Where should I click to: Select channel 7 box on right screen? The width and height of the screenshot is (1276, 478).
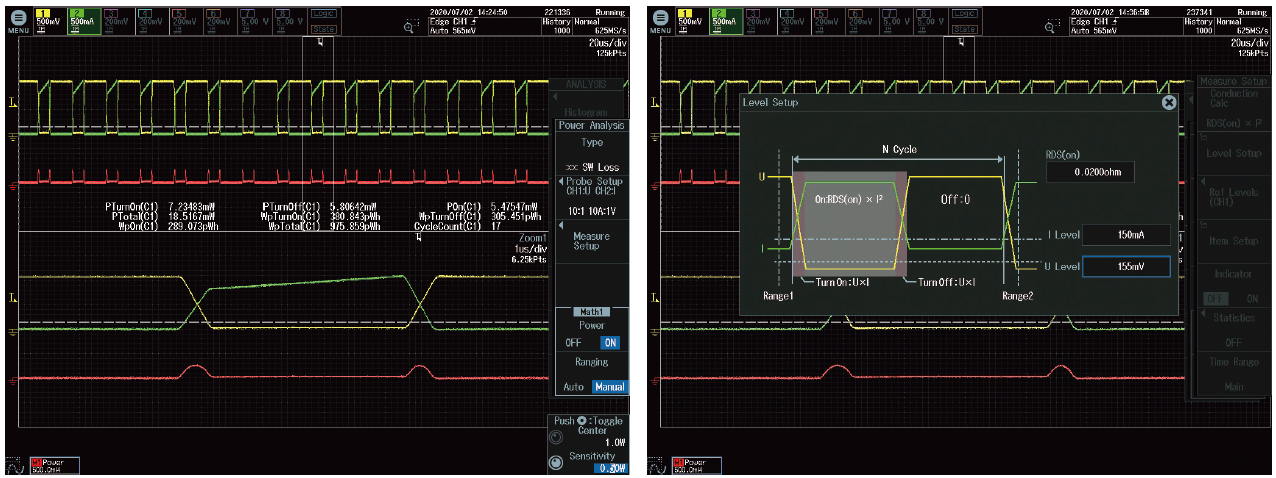[897, 21]
